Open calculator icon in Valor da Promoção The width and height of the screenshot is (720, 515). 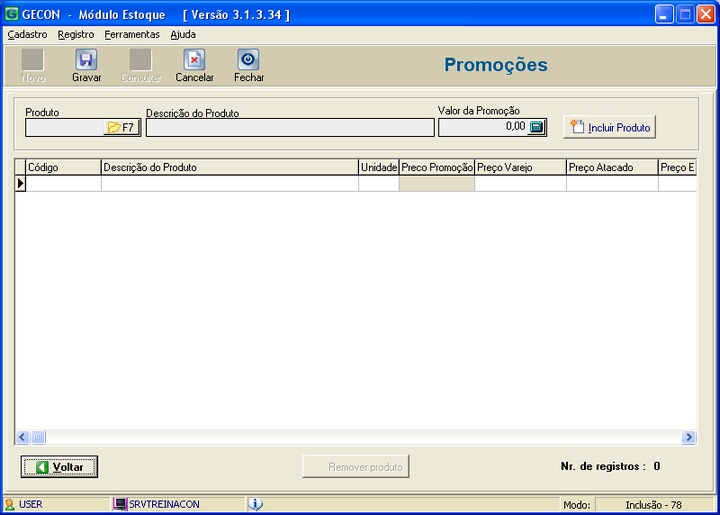(x=536, y=127)
